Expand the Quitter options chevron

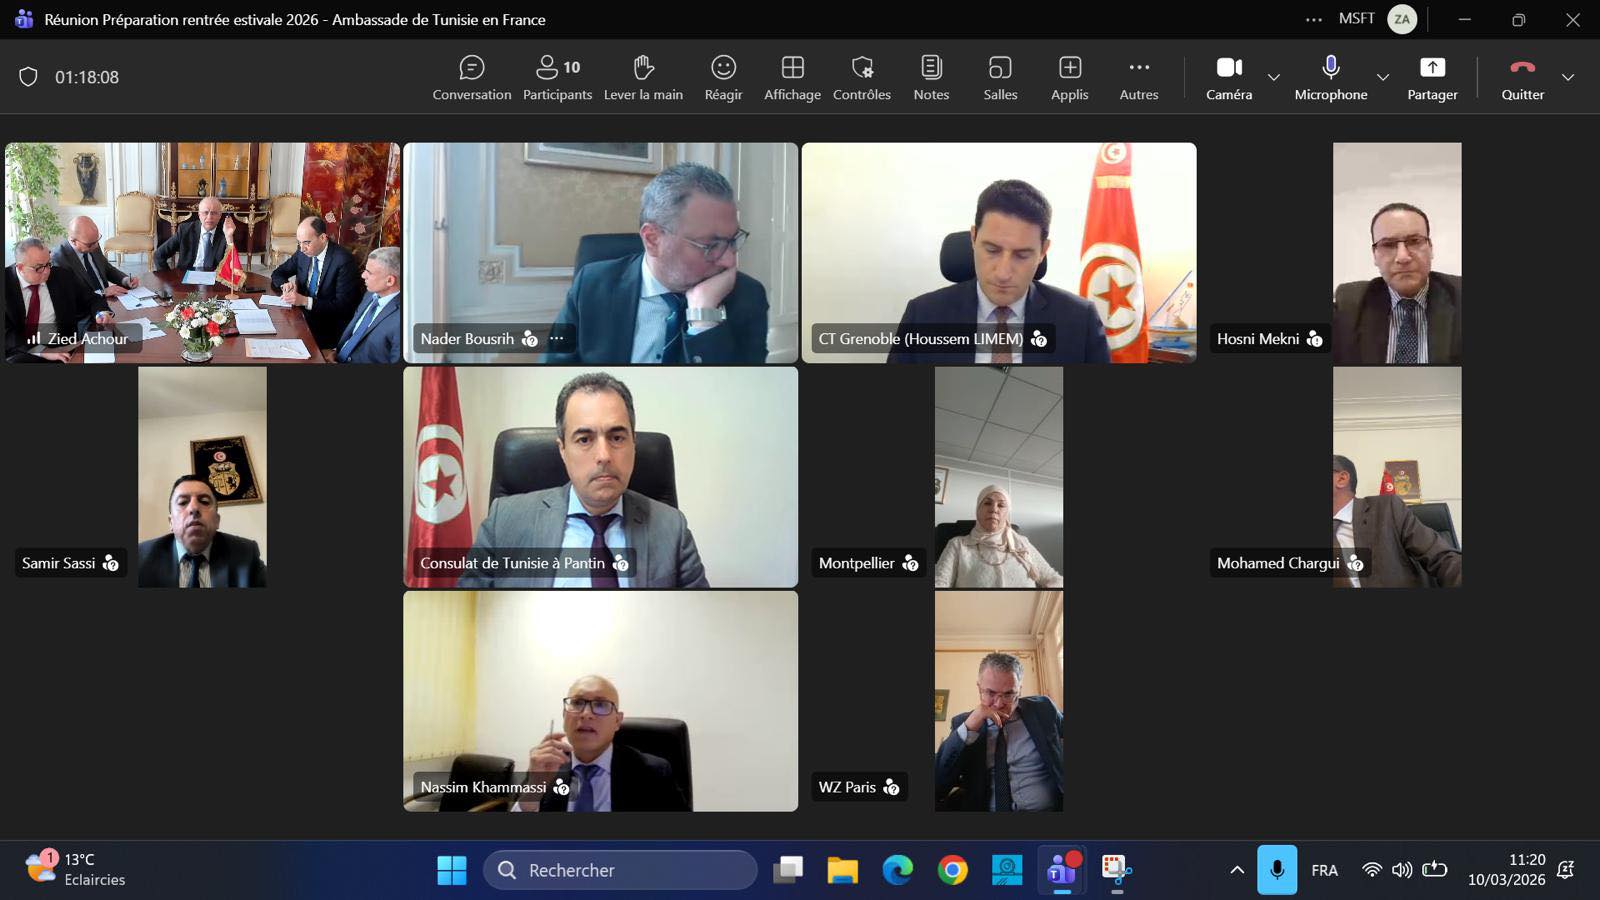pos(1568,77)
